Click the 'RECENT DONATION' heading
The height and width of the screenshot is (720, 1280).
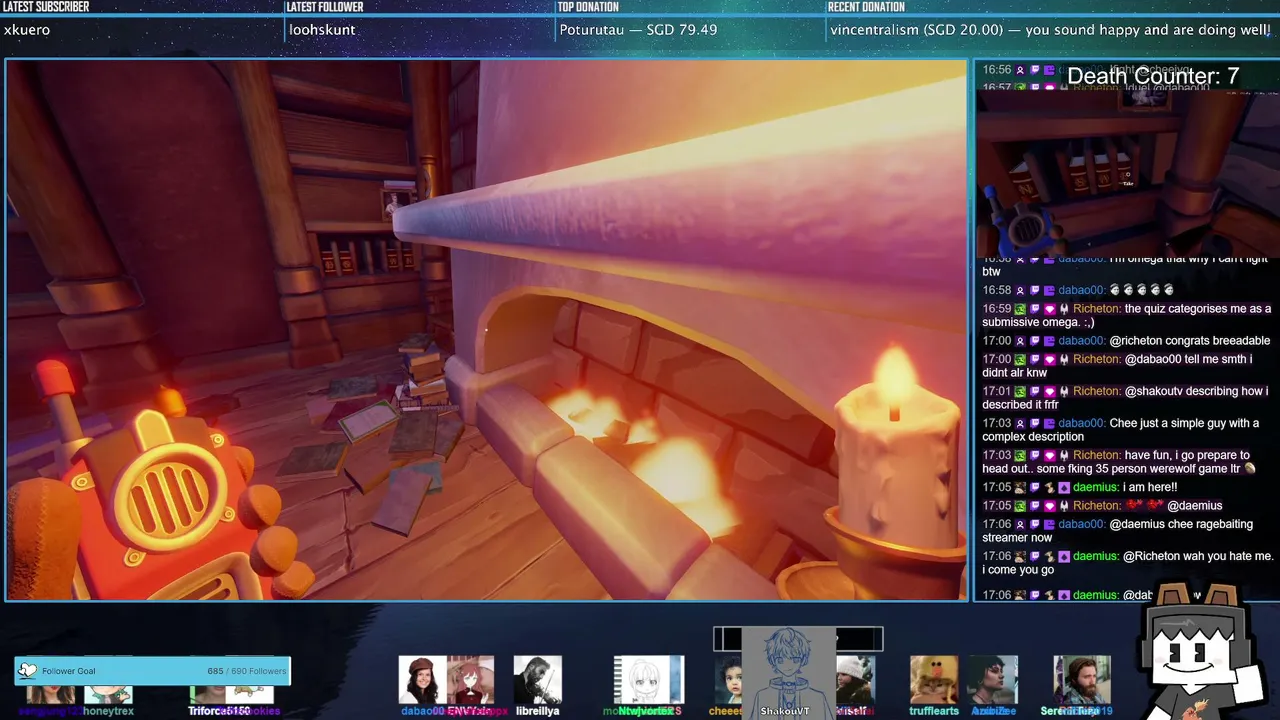click(866, 7)
